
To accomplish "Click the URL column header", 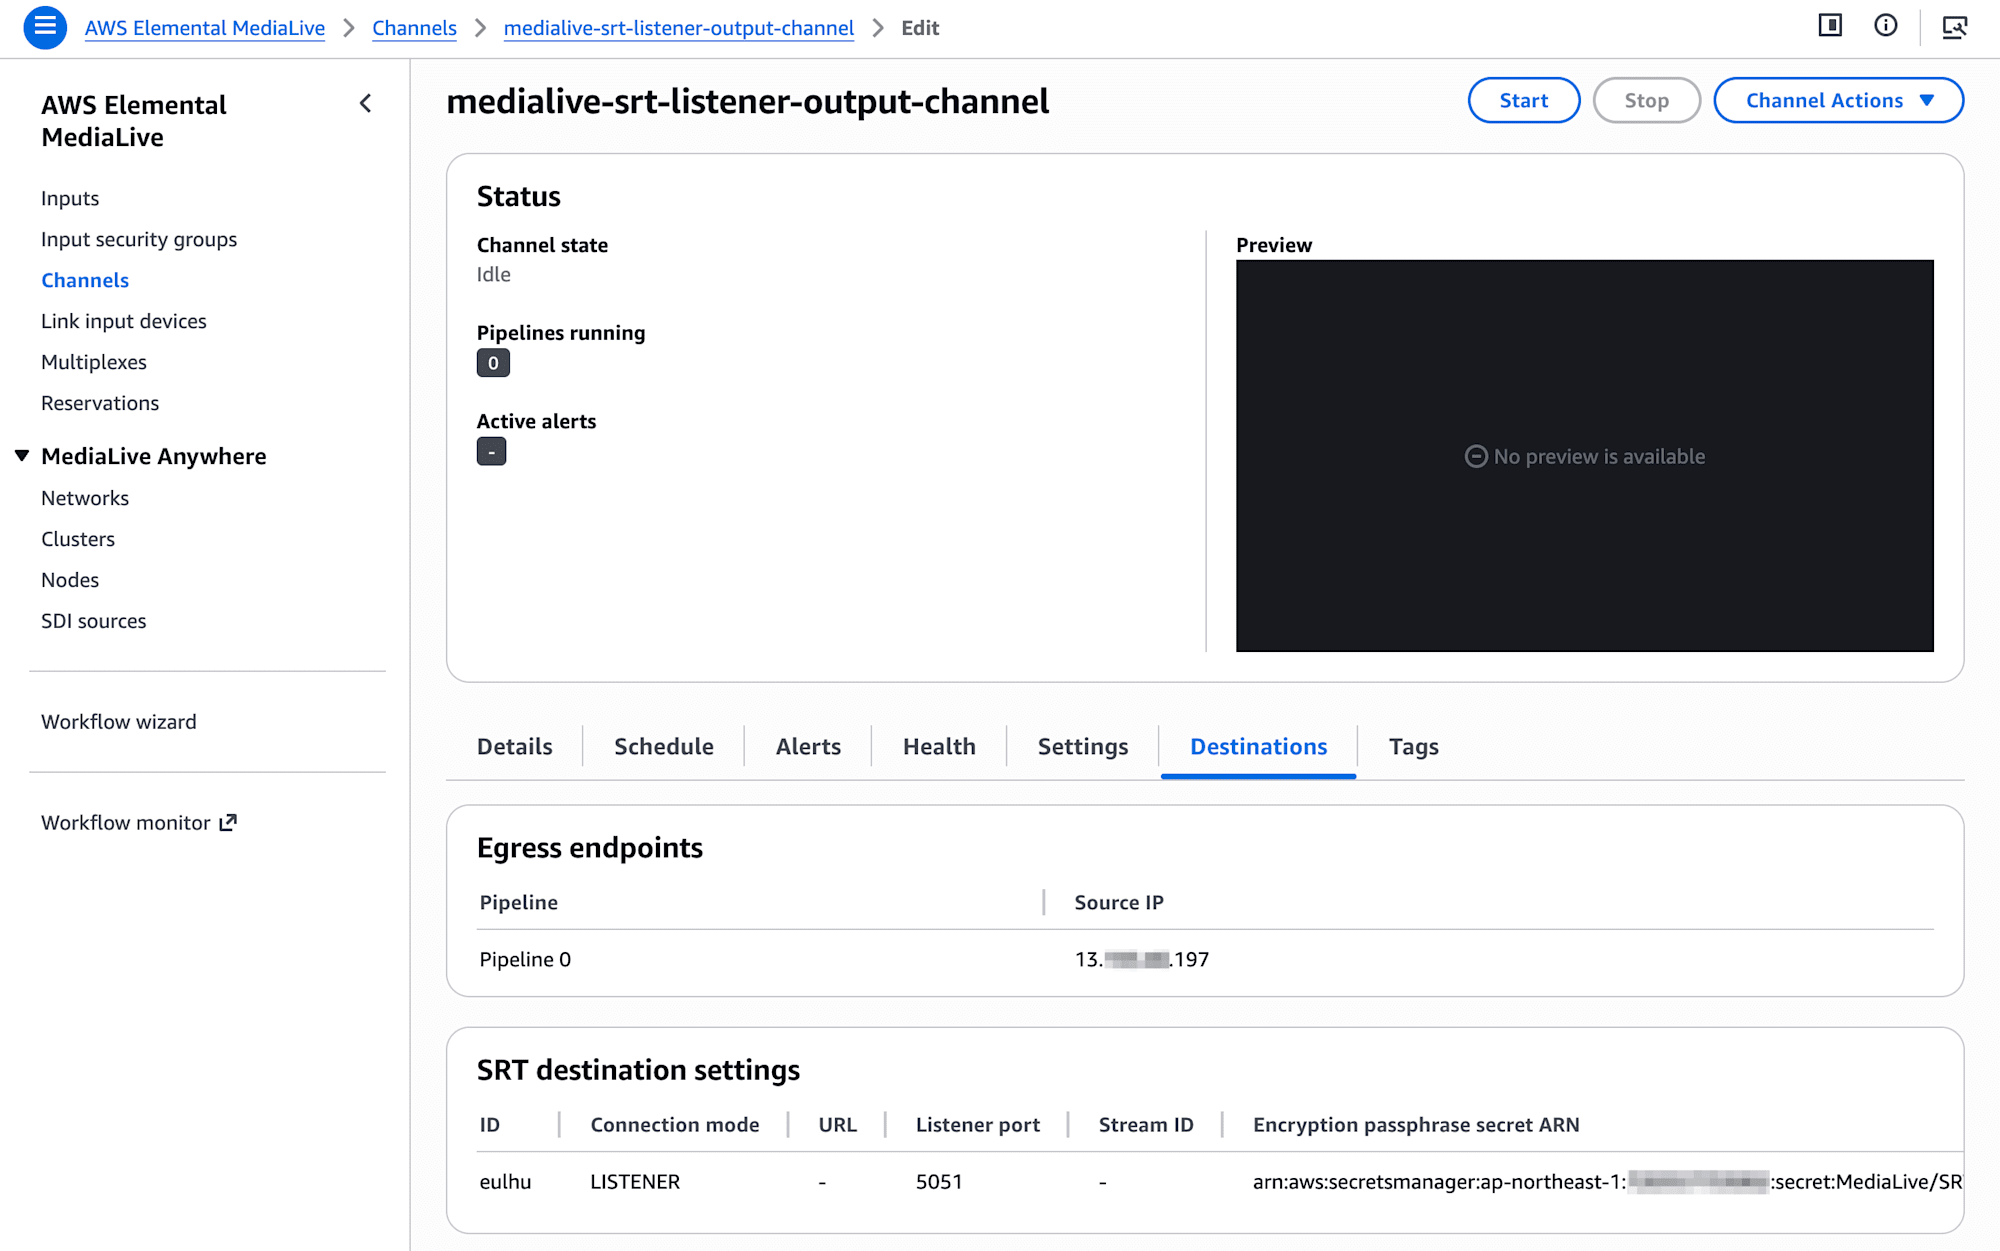I will coord(838,1124).
